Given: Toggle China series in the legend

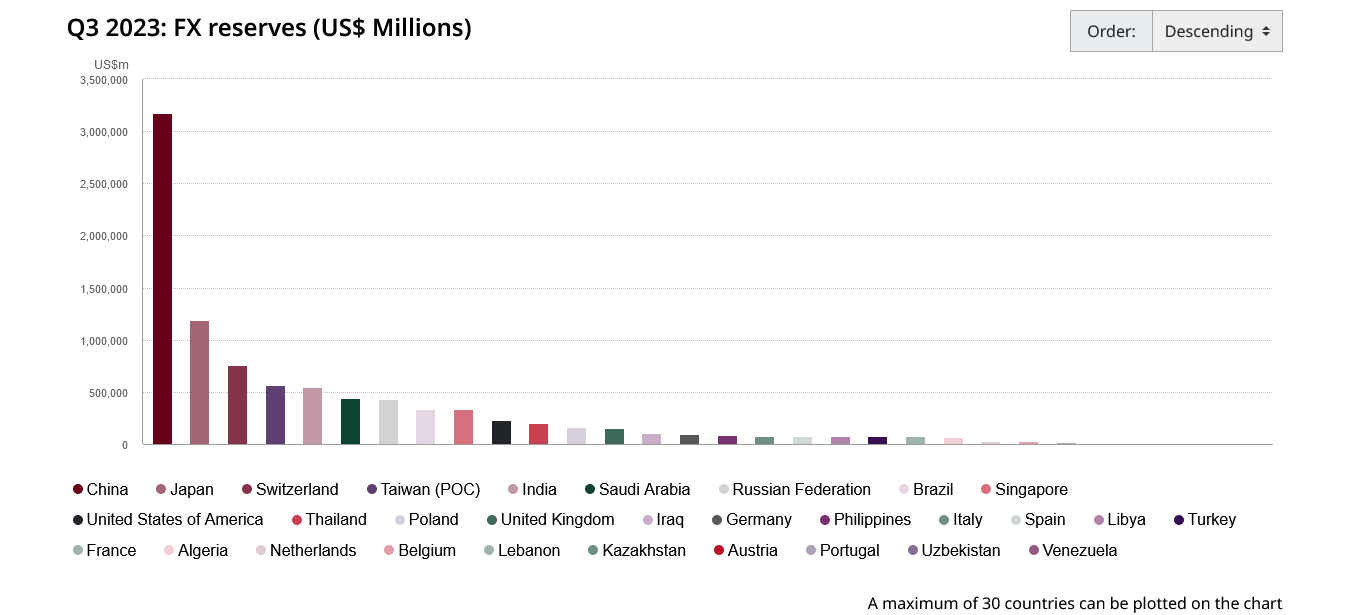Looking at the screenshot, I should coord(107,490).
